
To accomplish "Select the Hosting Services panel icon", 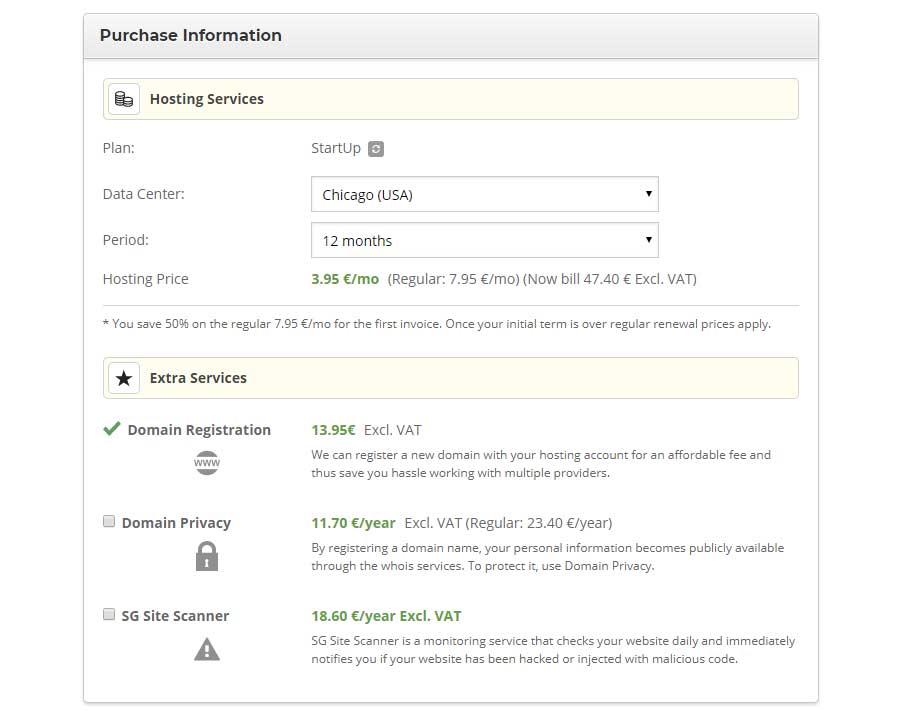I will (x=124, y=98).
